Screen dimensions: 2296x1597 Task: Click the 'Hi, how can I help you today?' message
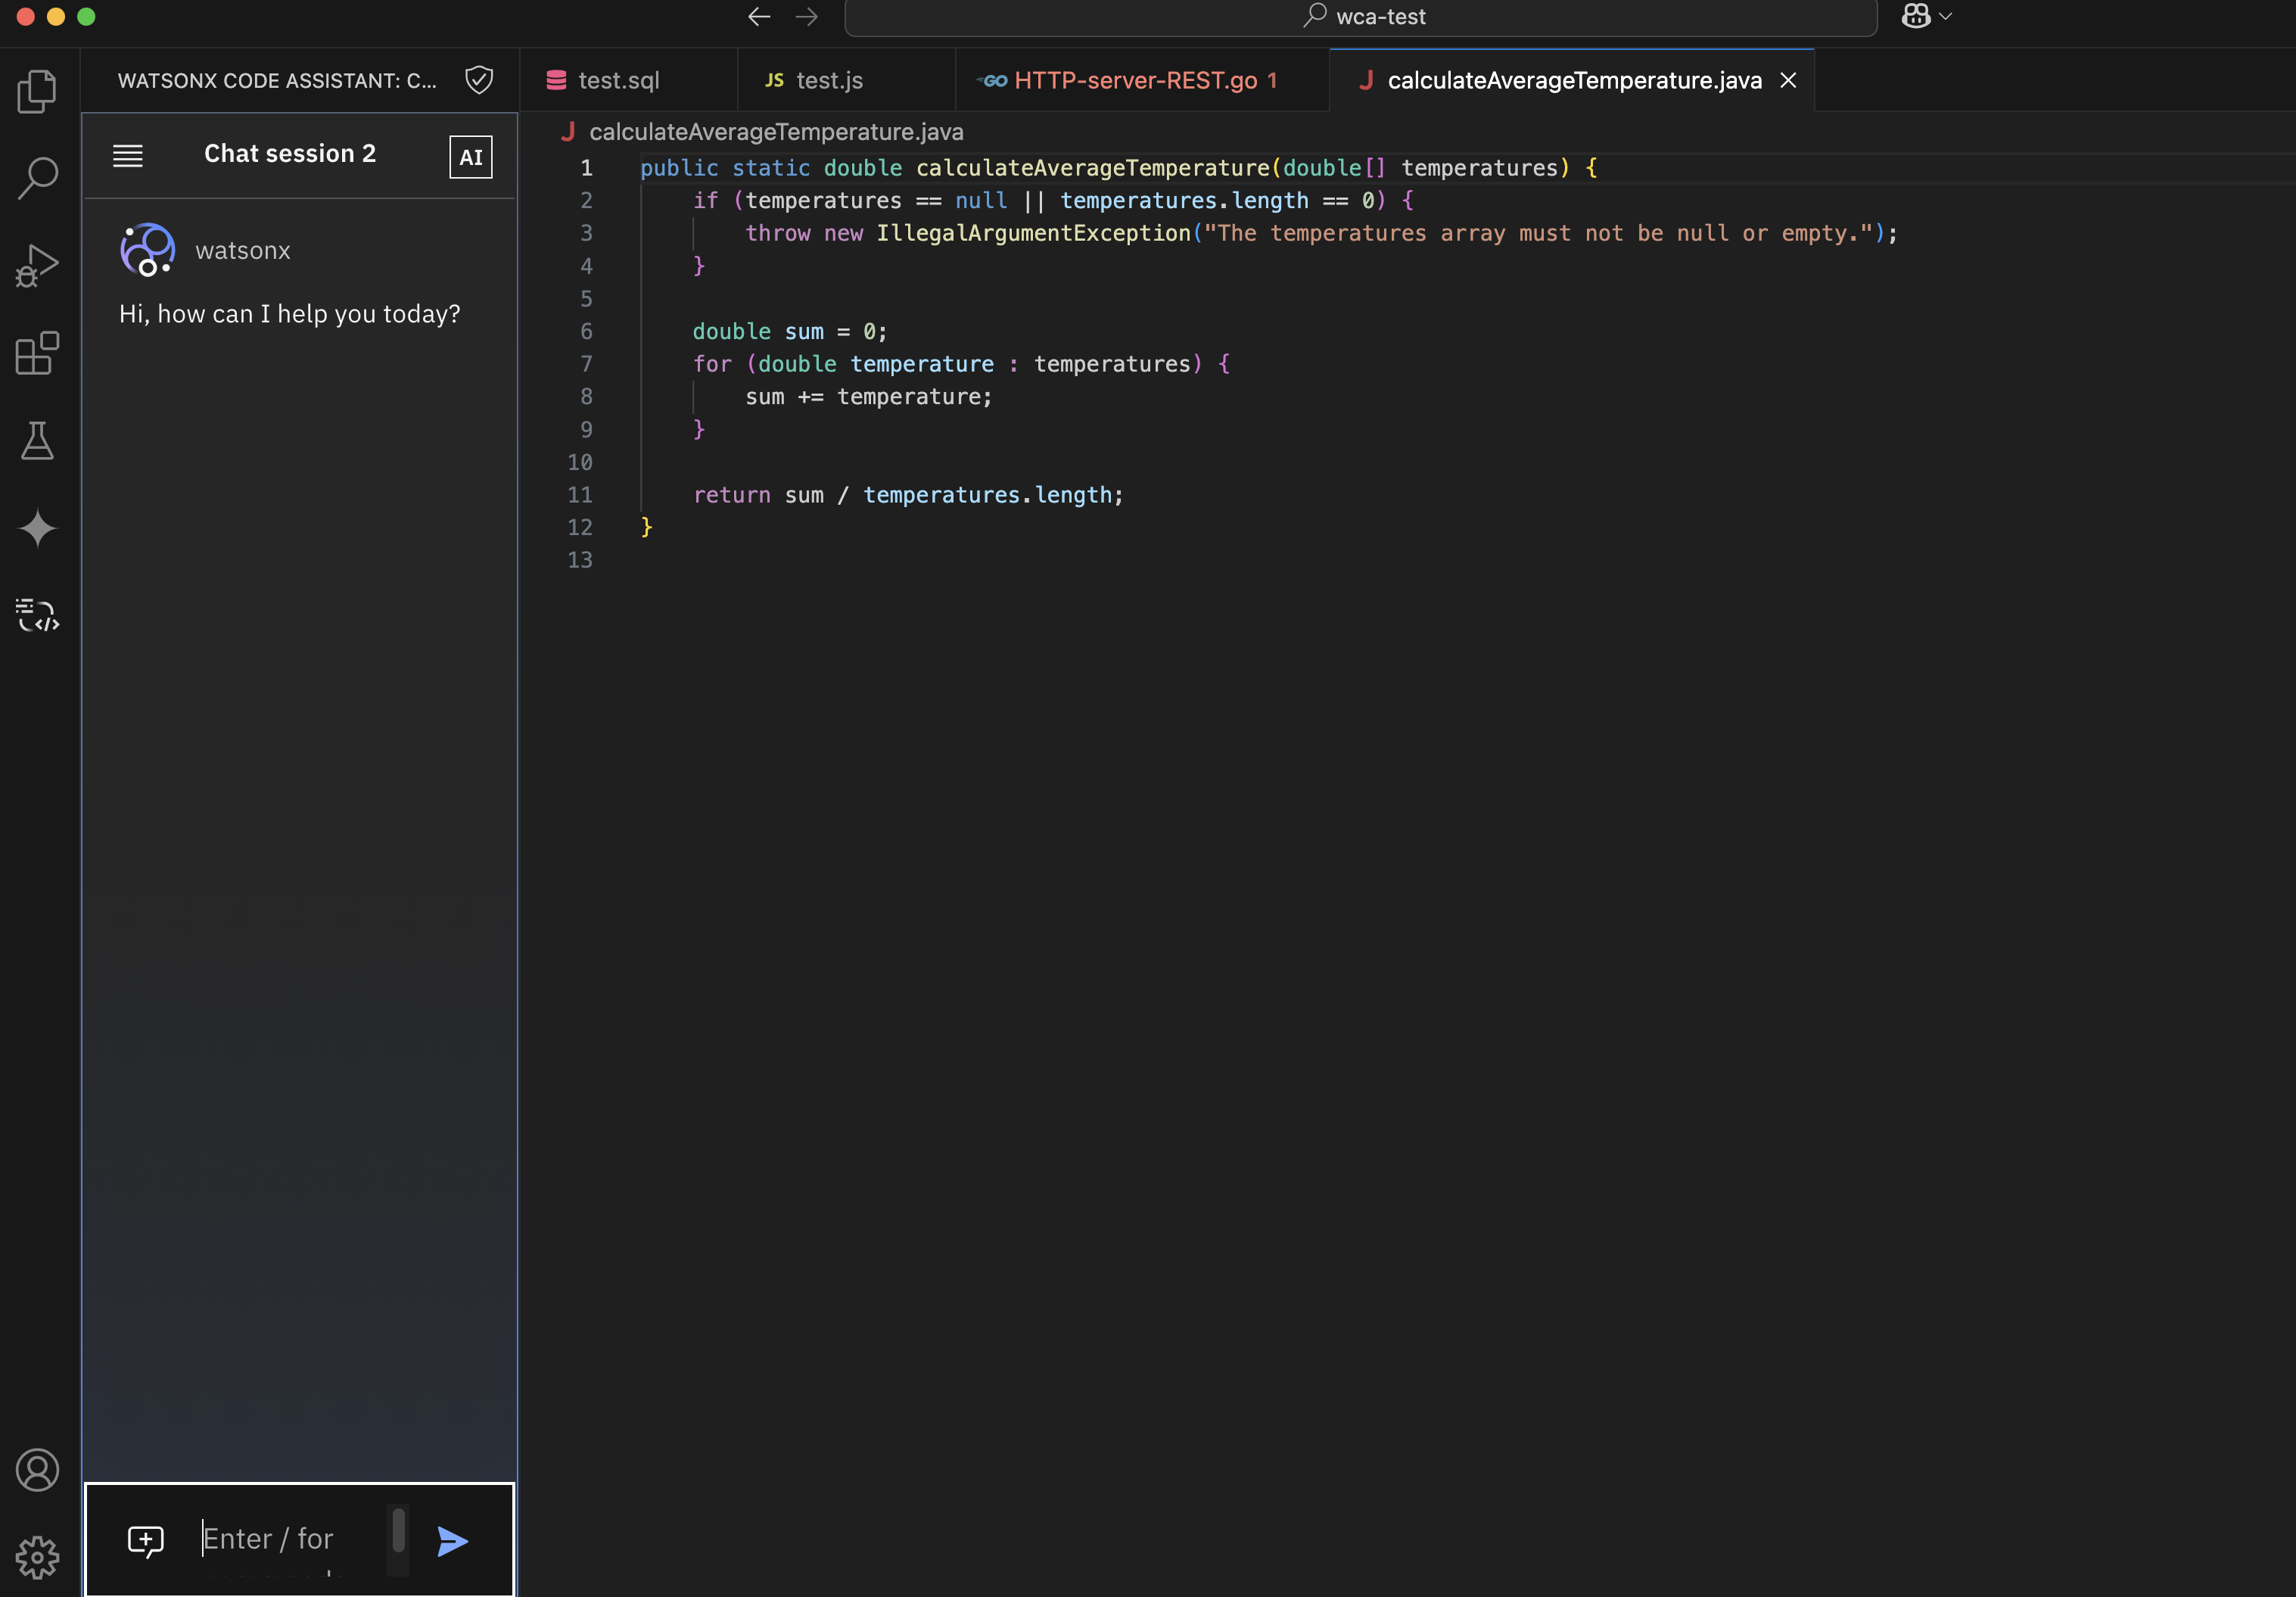(290, 314)
